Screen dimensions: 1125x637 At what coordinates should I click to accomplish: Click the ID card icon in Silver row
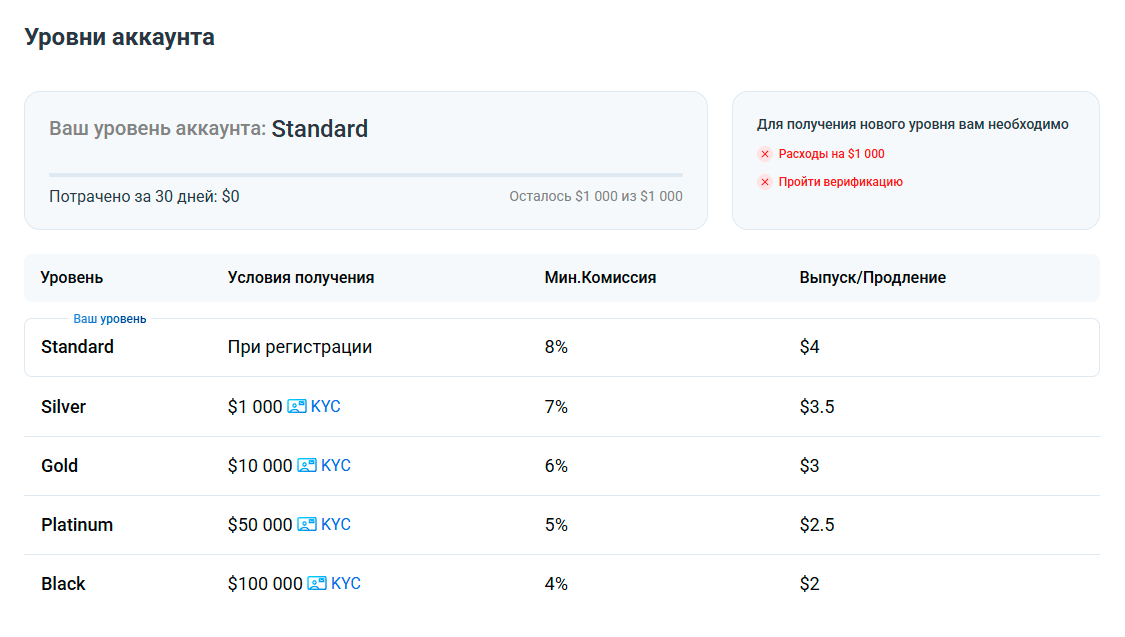tap(297, 407)
